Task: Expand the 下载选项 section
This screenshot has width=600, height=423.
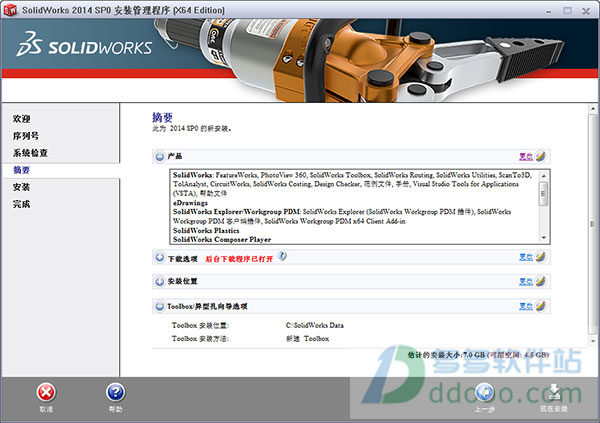Action: pos(160,257)
